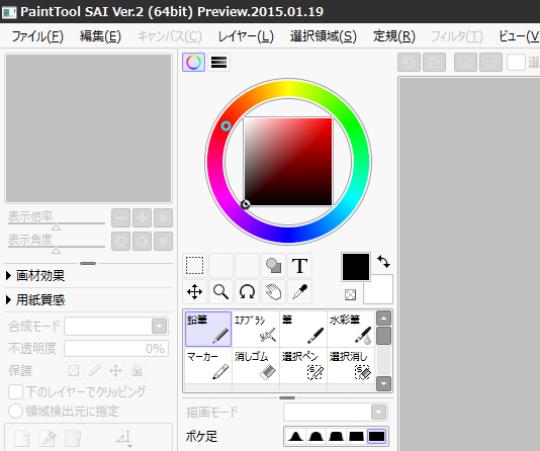The width and height of the screenshot is (540, 451).
Task: Select the Zoom magnifier tool
Action: (221, 292)
